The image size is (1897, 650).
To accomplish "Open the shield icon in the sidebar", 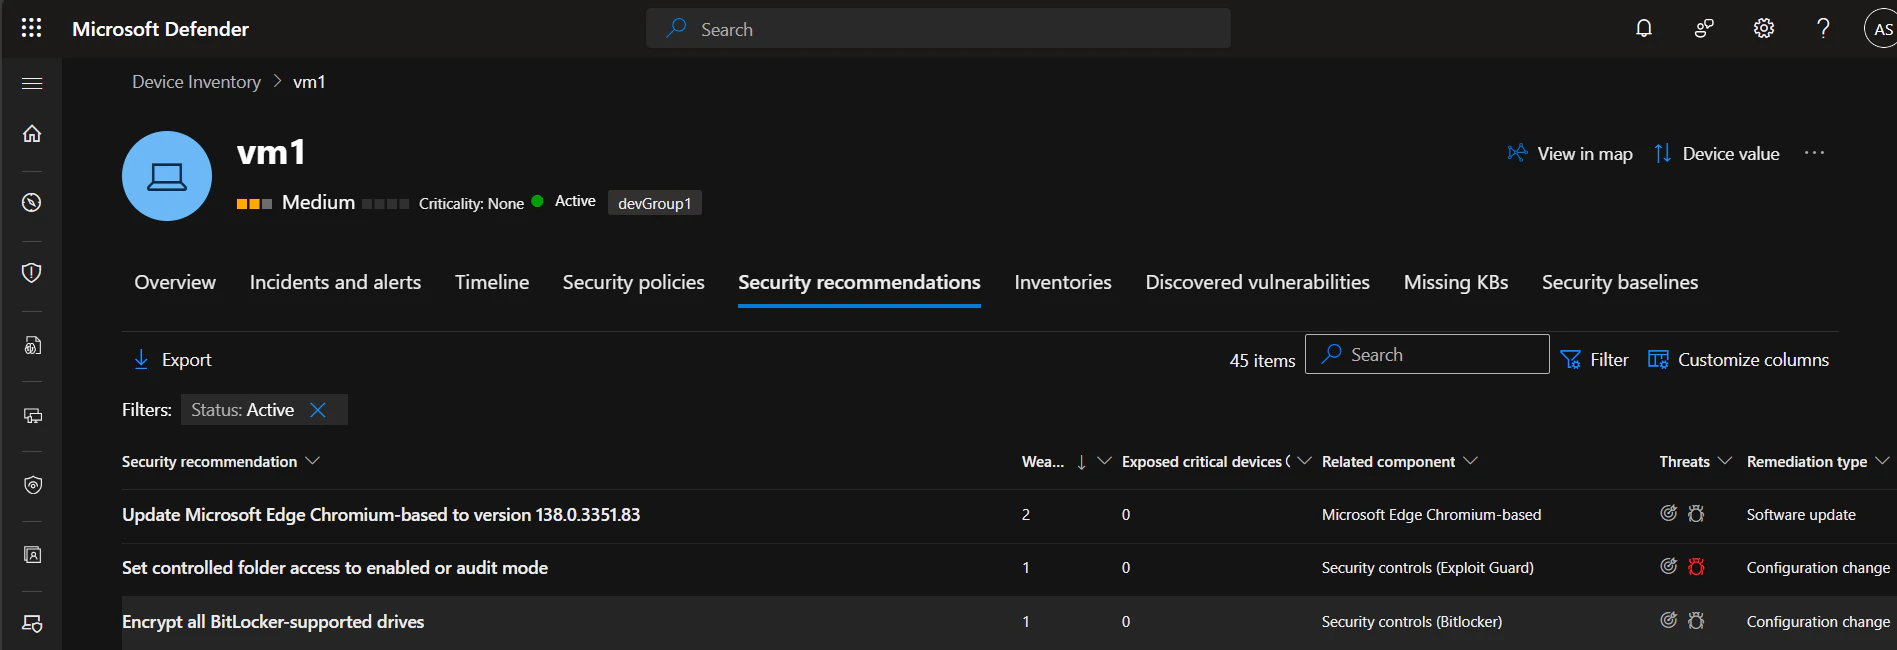I will coord(32,272).
